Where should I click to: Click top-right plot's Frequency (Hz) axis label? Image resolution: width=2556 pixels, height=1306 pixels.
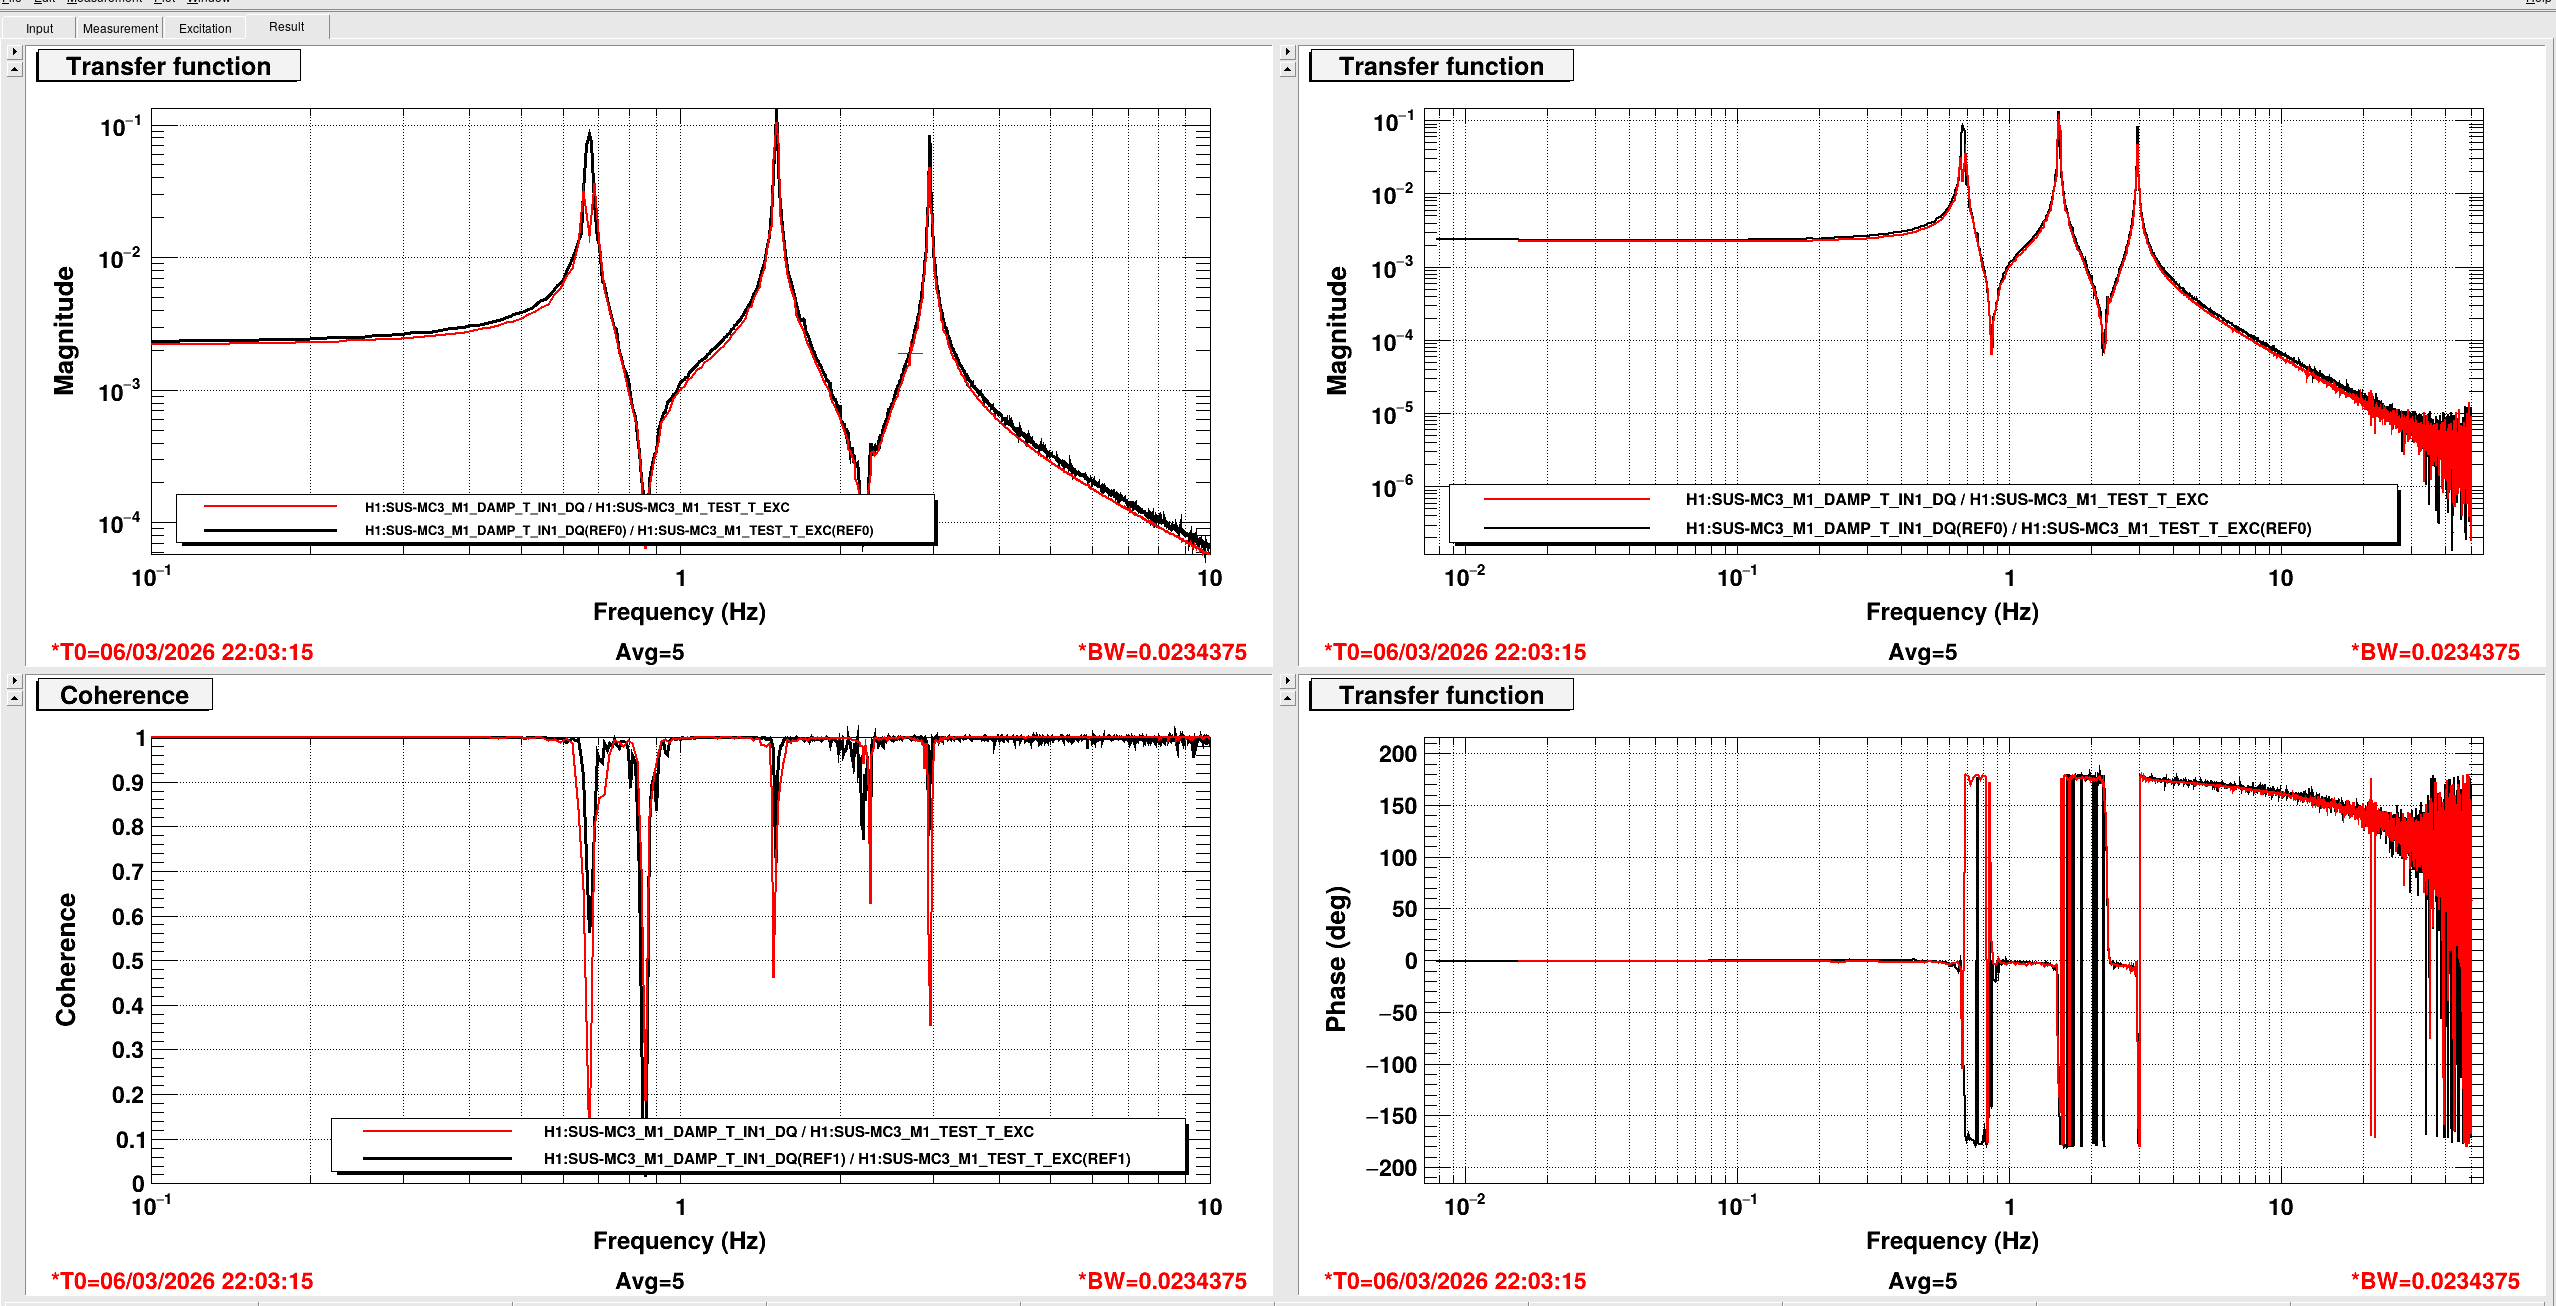point(1951,611)
